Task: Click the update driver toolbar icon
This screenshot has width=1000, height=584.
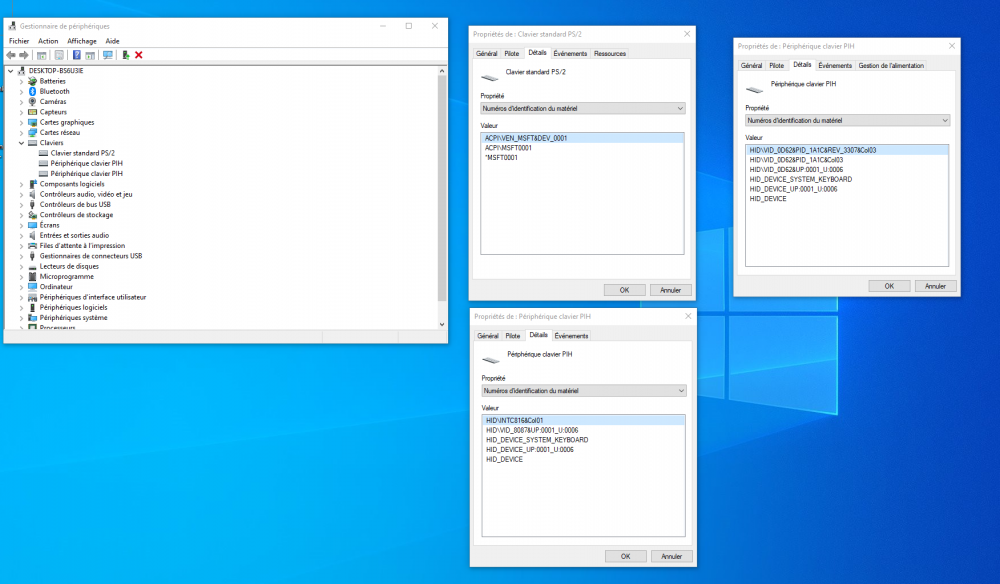Action: [126, 55]
